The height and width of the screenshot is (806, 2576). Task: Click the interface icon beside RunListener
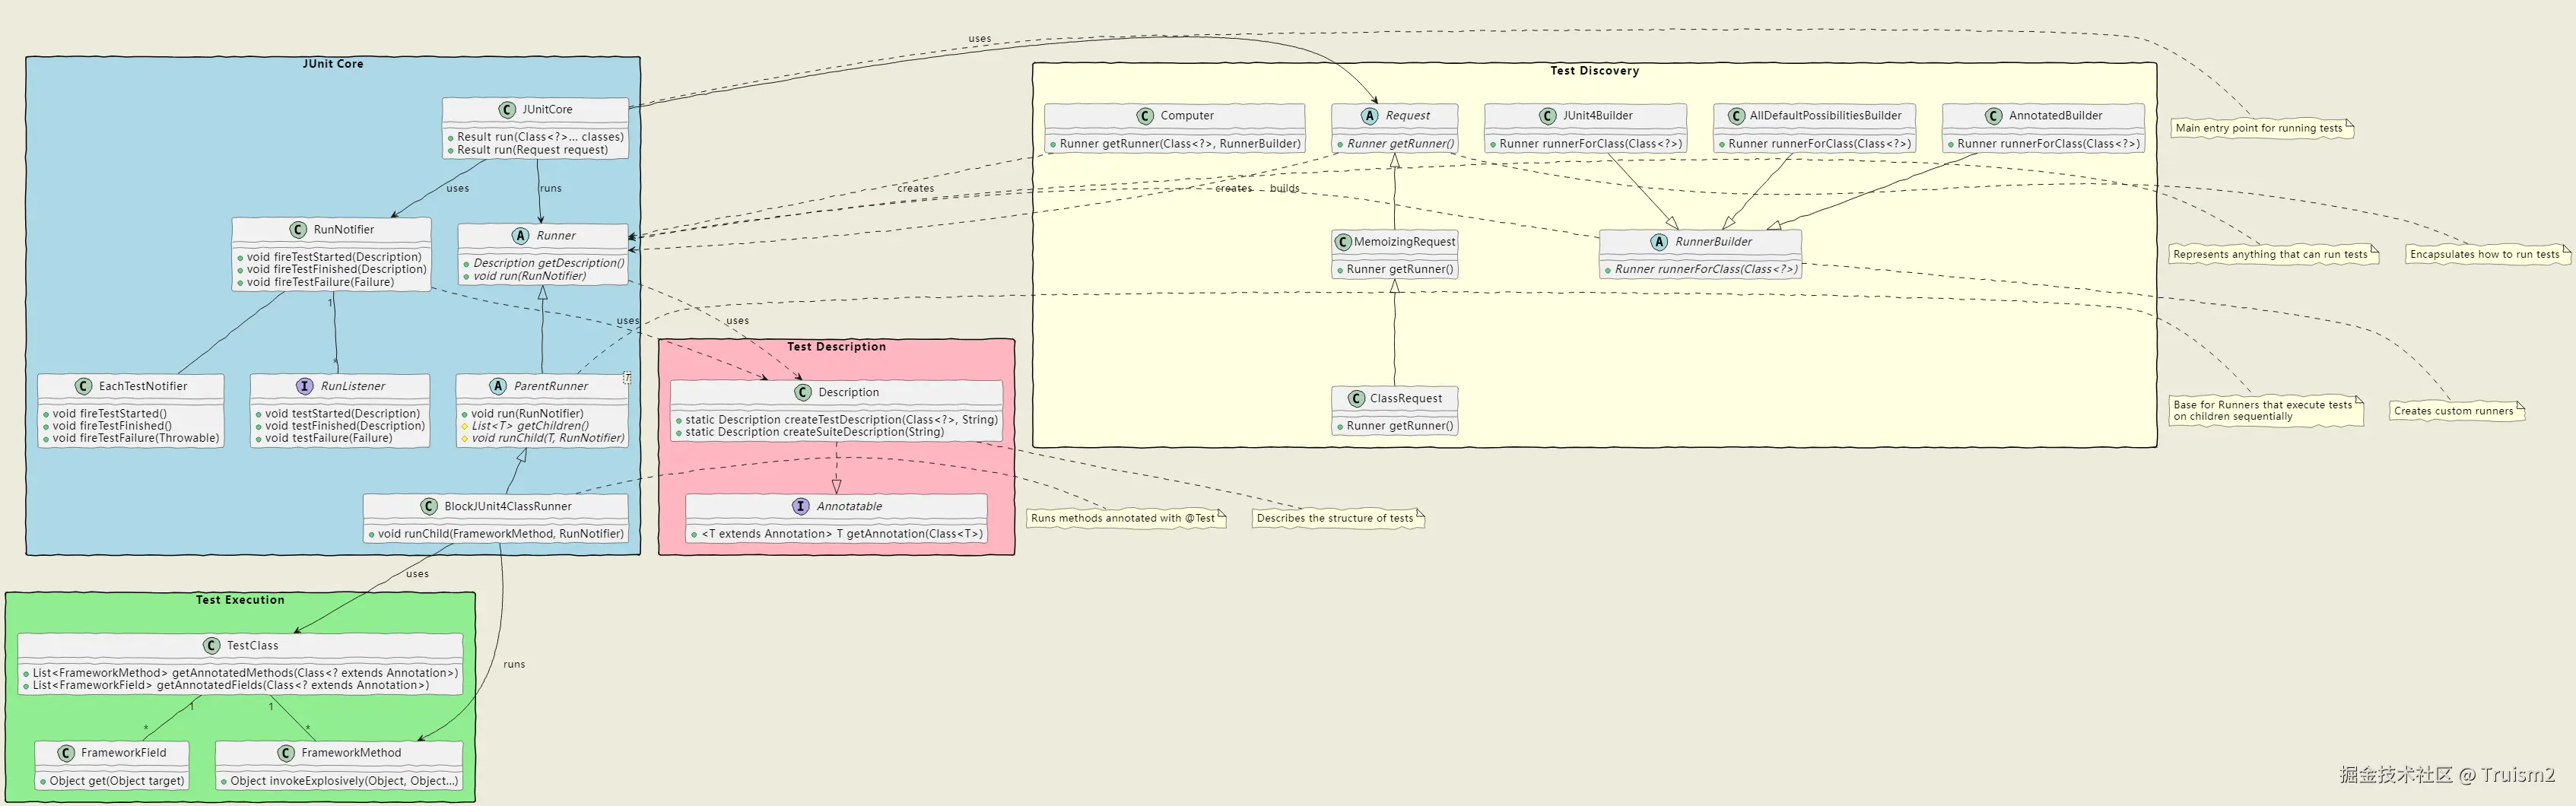[305, 386]
